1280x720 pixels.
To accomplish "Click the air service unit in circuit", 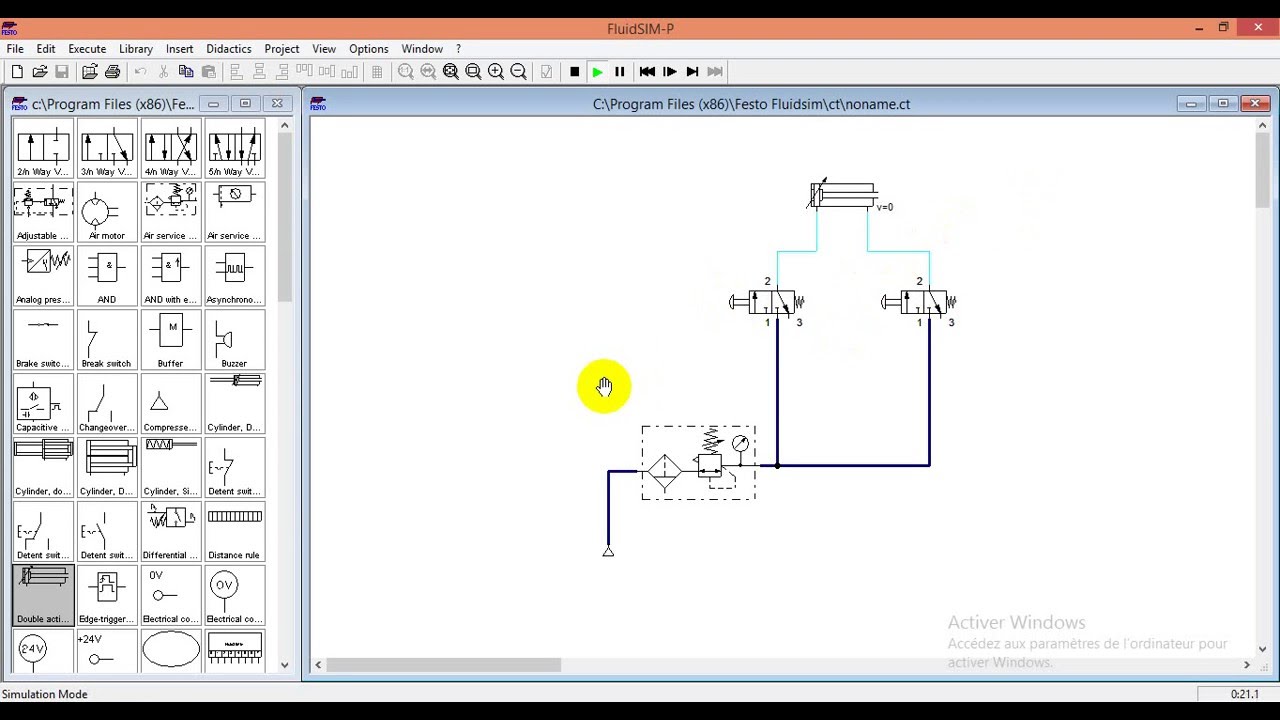I will click(699, 463).
